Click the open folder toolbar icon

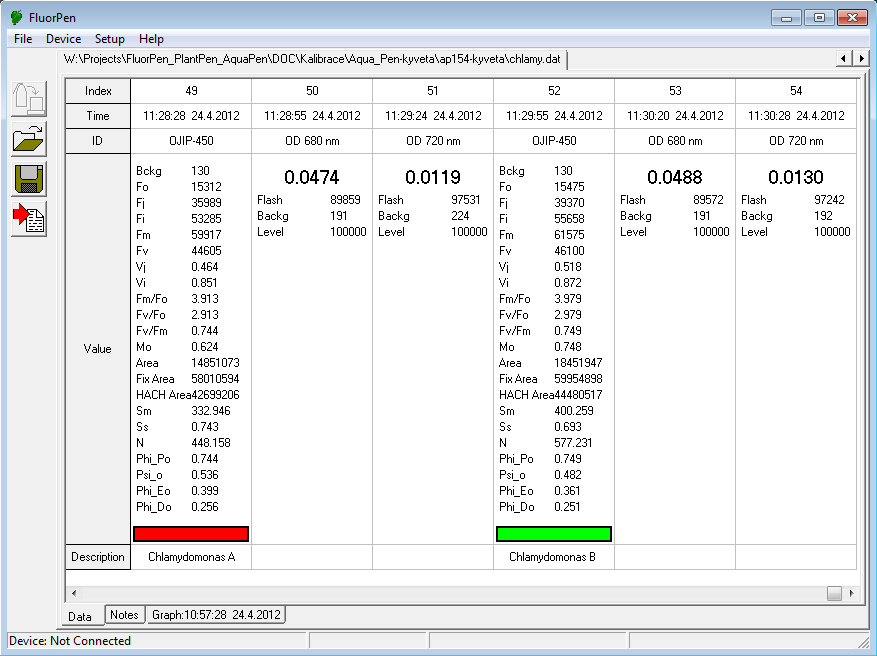point(29,139)
